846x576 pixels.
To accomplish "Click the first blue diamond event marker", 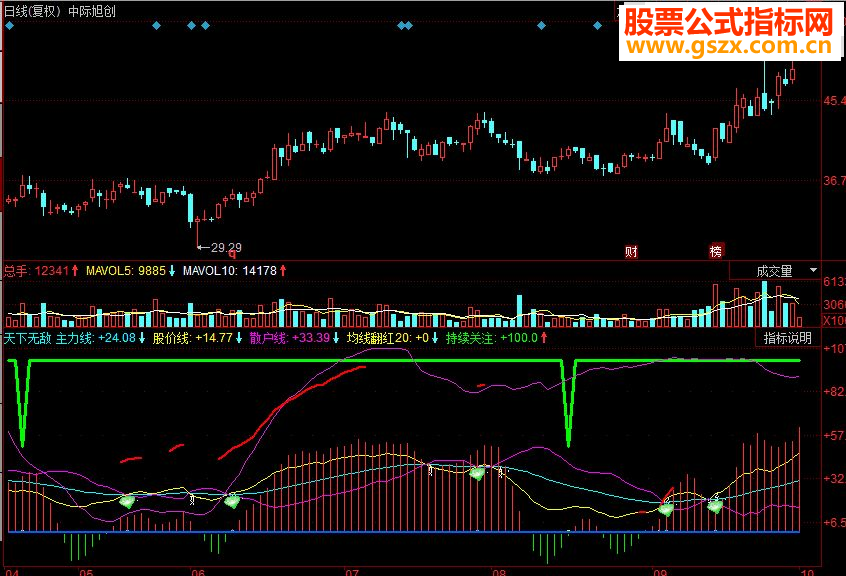I will click(10, 25).
